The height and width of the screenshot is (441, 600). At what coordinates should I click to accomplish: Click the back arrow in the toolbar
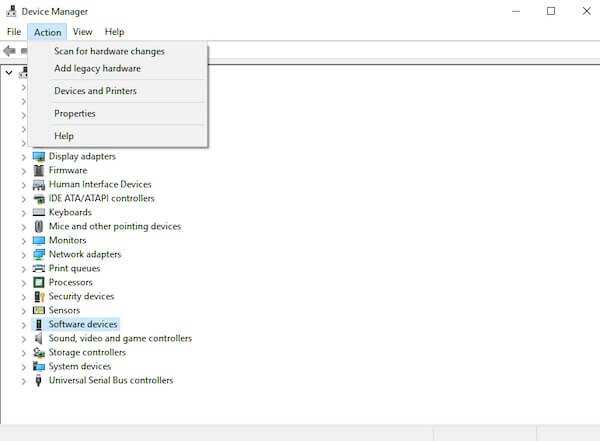pyautogui.click(x=9, y=51)
